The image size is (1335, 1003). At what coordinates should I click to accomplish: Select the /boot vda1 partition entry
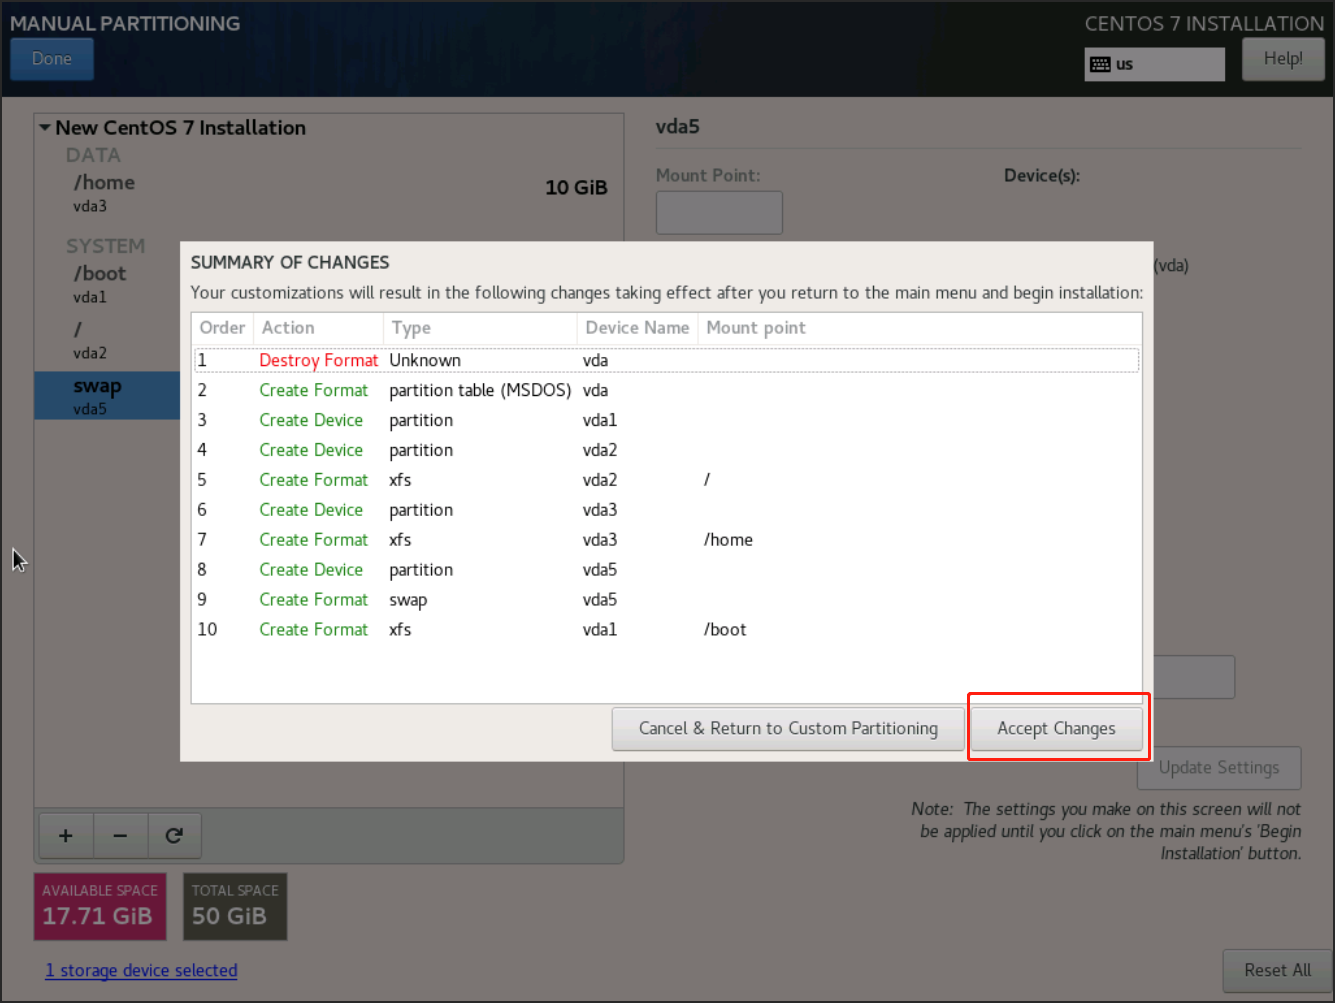pos(100,283)
